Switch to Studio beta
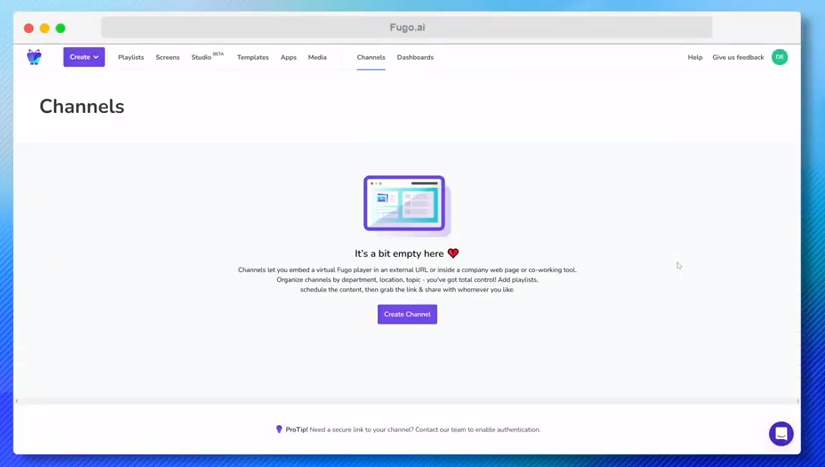825x467 pixels. click(x=207, y=57)
